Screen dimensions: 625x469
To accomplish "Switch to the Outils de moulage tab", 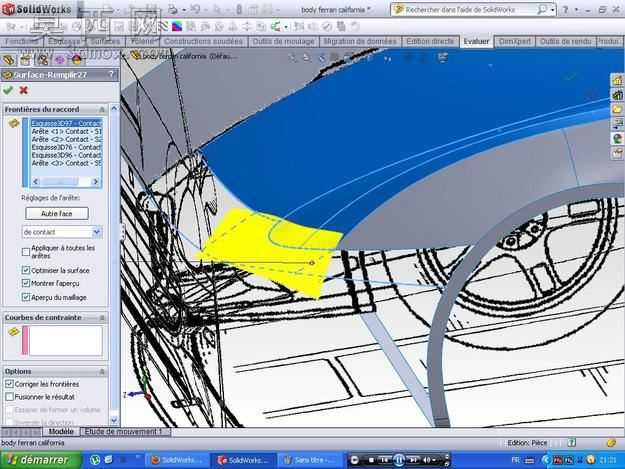I will (283, 41).
